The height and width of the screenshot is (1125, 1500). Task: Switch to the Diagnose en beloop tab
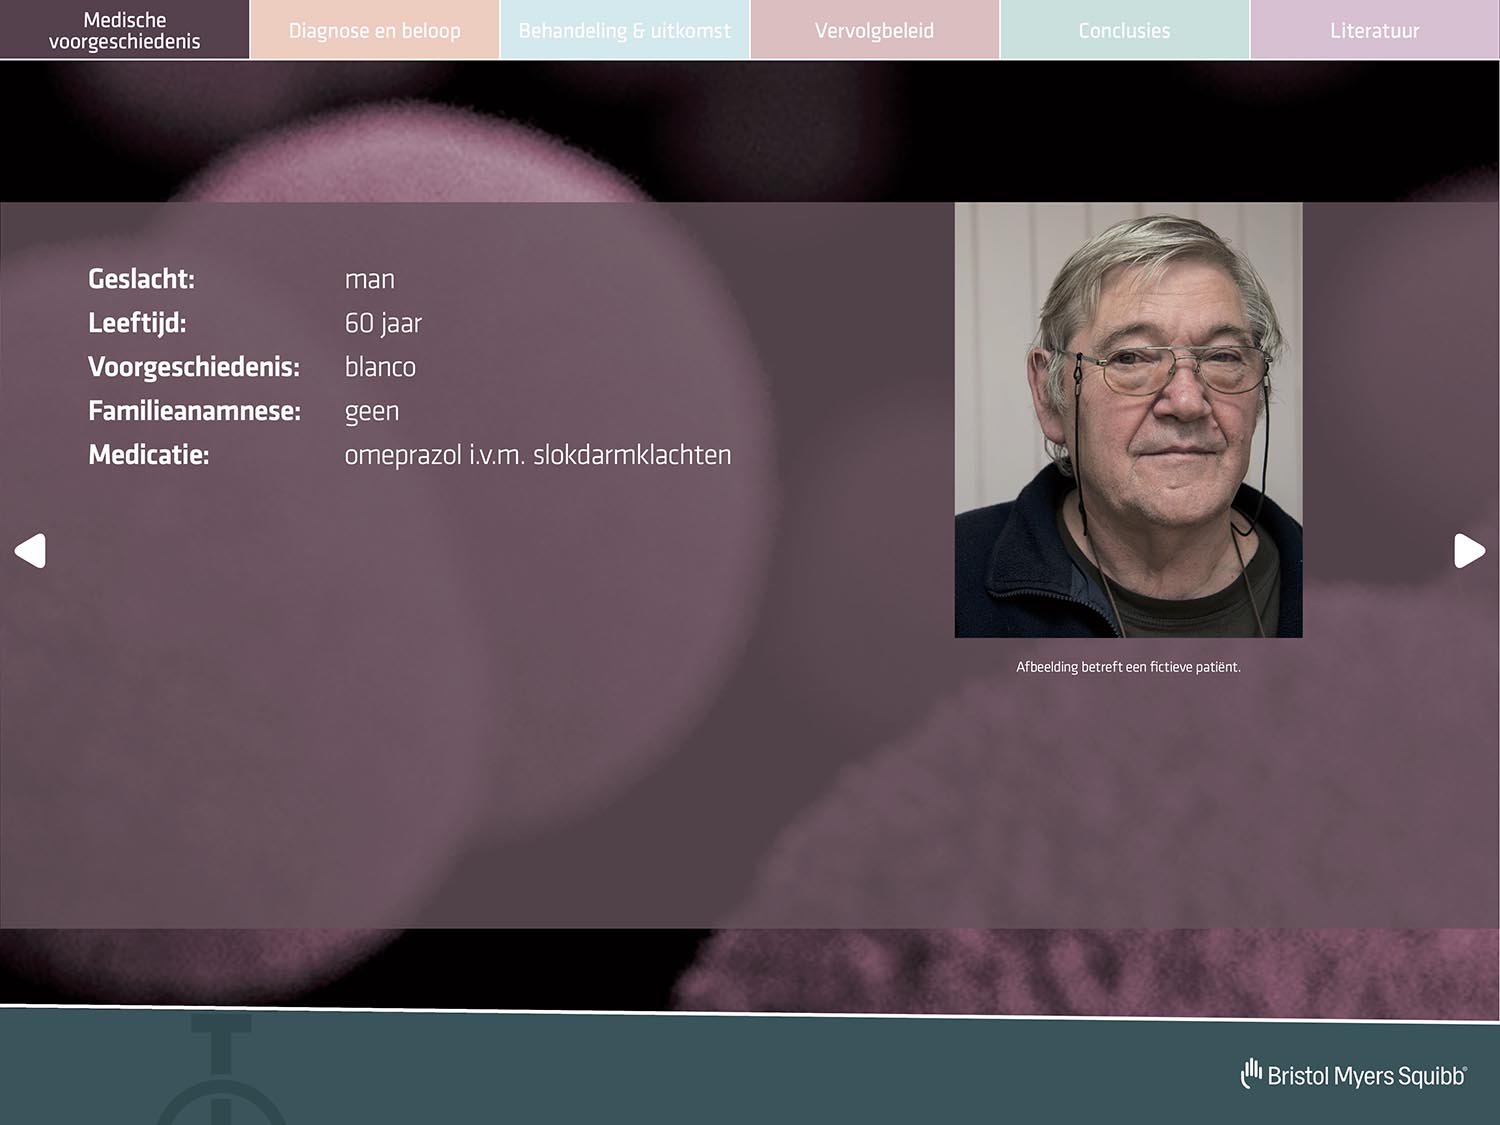(375, 30)
